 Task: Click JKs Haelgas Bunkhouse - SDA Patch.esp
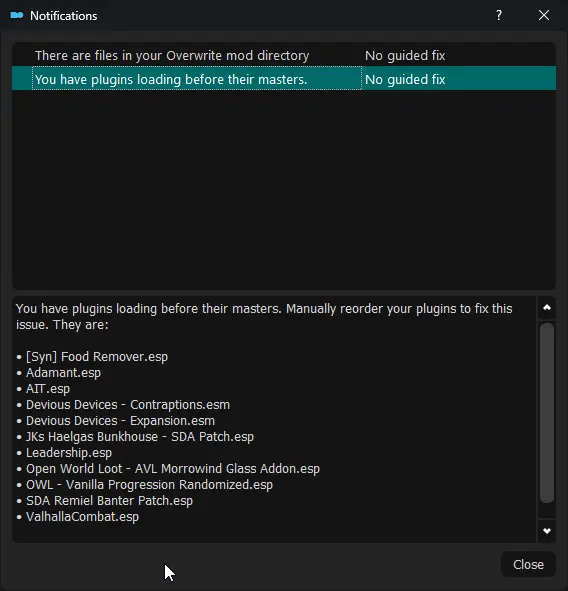tap(140, 437)
